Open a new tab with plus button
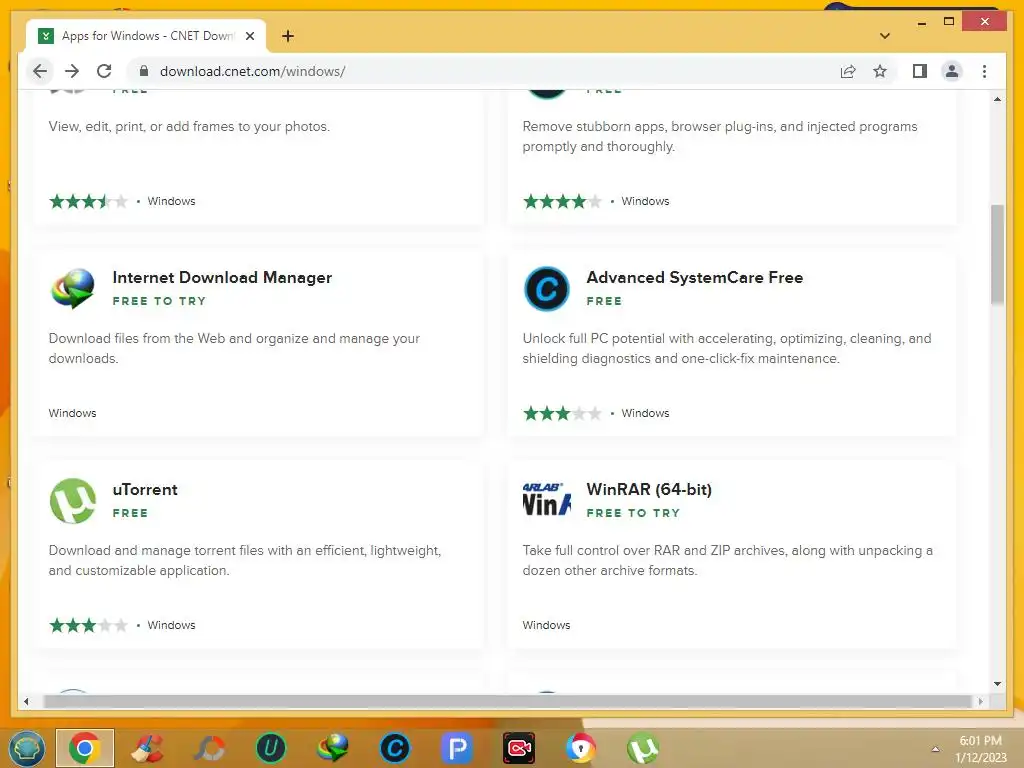1024x768 pixels. [x=288, y=36]
